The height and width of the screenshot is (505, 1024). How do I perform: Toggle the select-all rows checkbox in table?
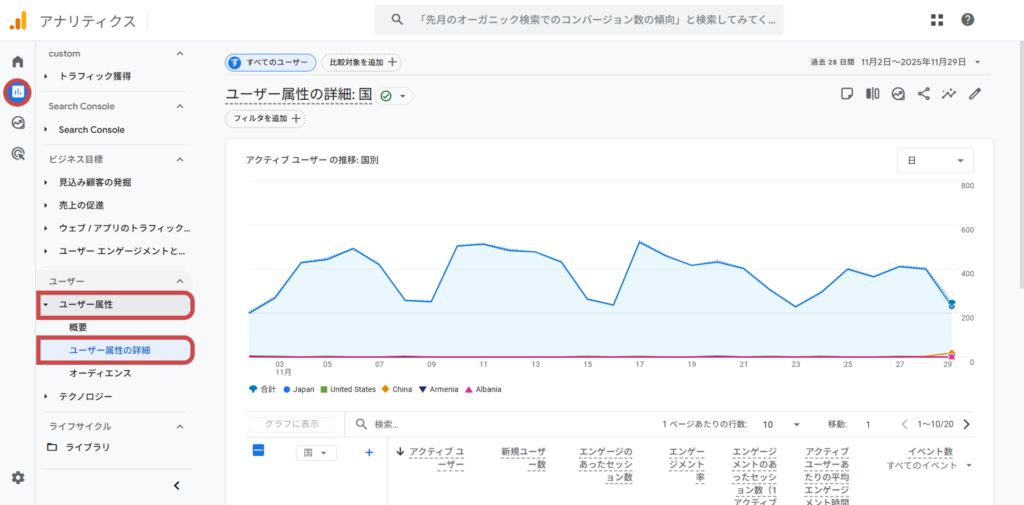coord(258,452)
